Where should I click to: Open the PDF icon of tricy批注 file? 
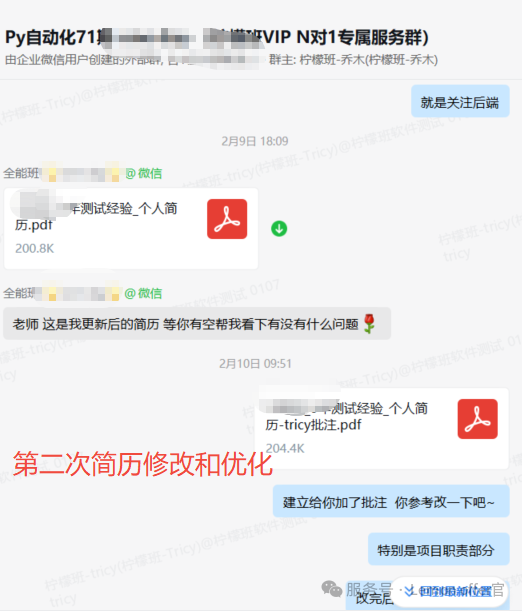[x=478, y=419]
